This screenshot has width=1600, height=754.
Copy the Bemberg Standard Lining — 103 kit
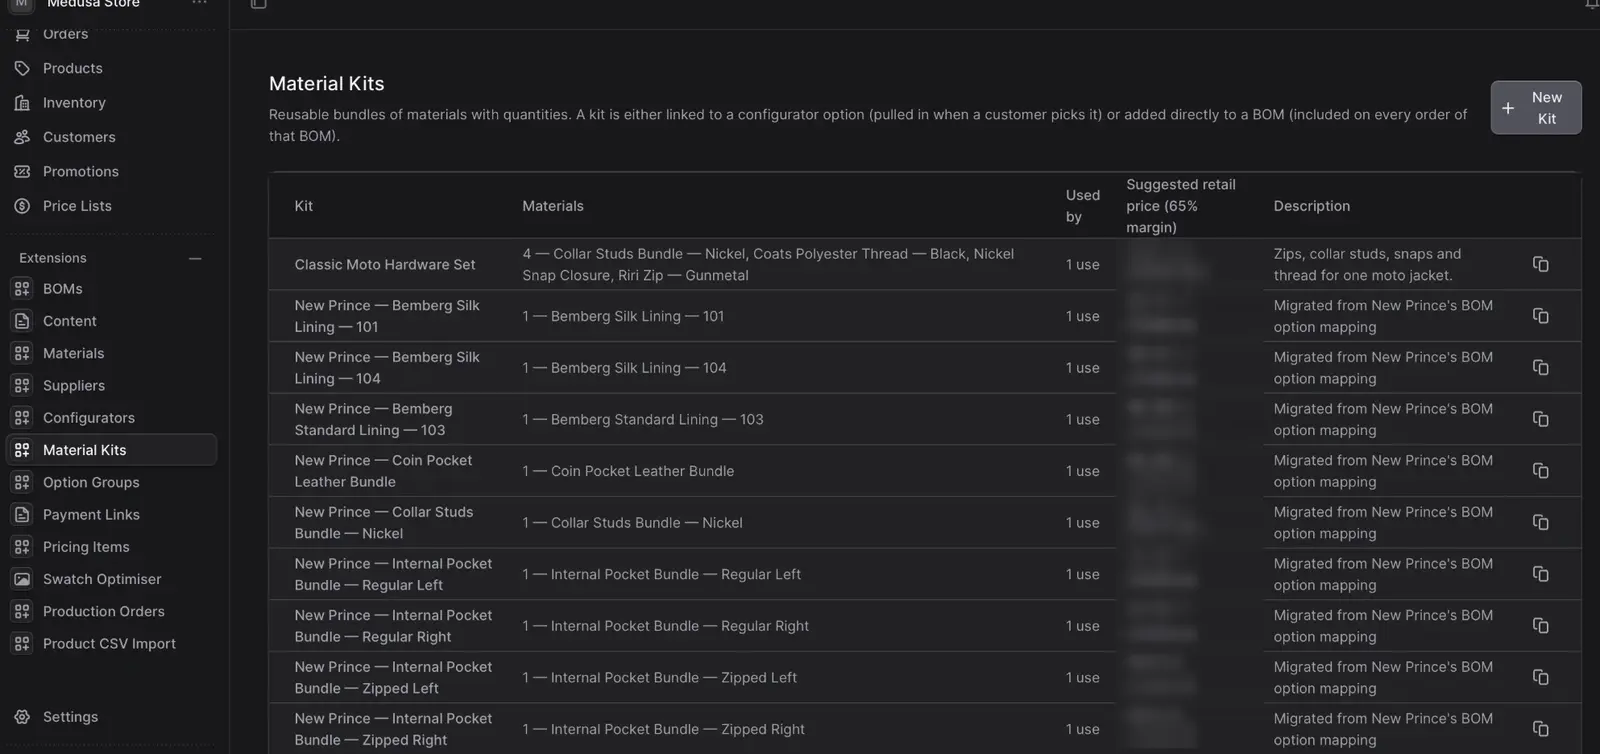tap(1541, 419)
